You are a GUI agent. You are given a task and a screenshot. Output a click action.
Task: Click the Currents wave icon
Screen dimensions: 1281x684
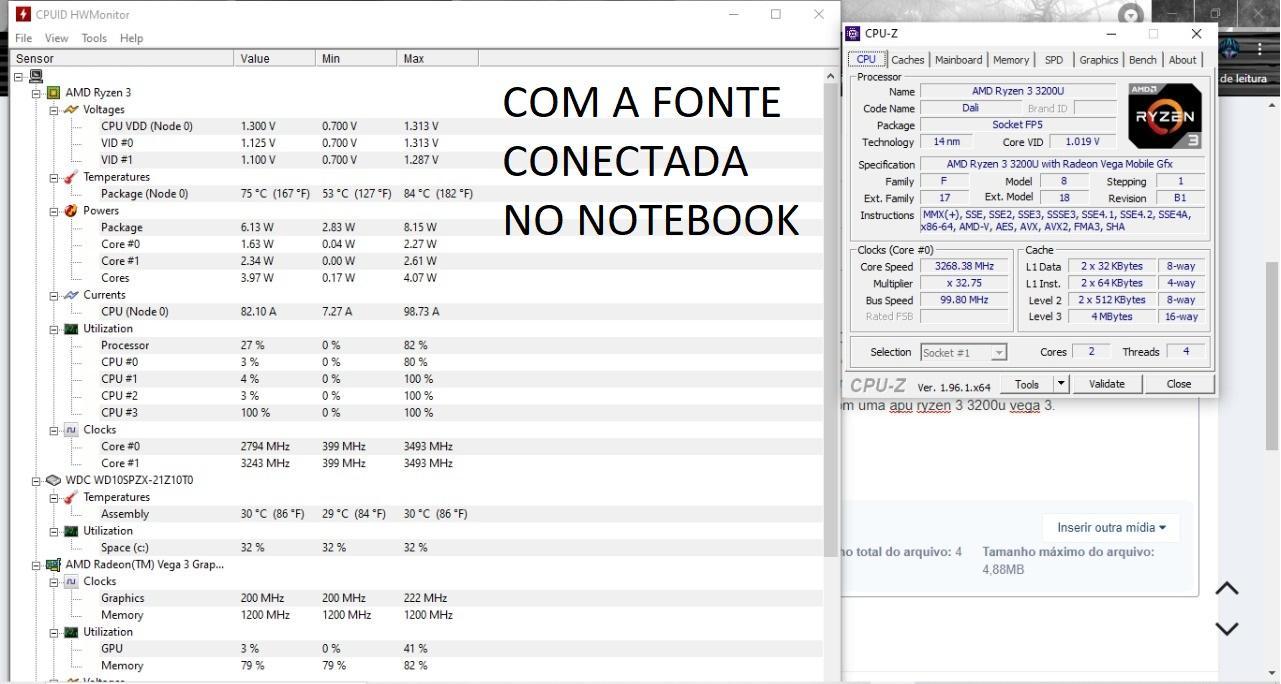click(x=70, y=295)
